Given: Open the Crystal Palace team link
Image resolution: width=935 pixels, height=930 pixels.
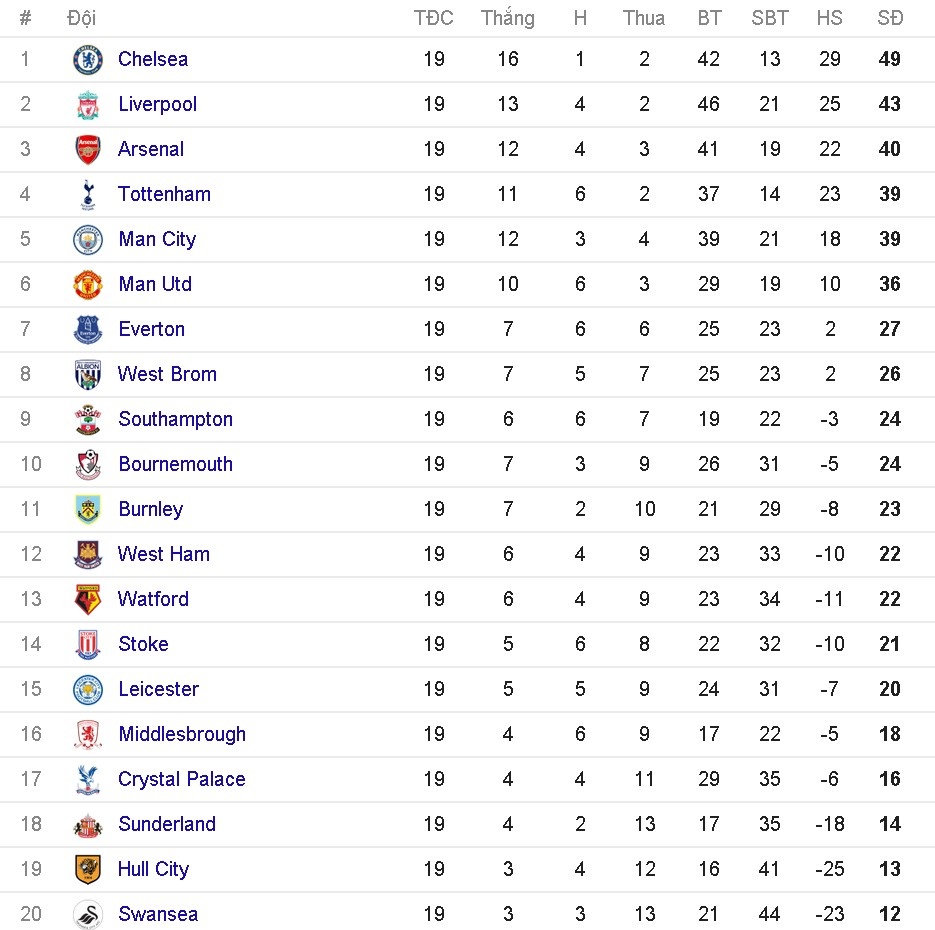Looking at the screenshot, I should [181, 779].
